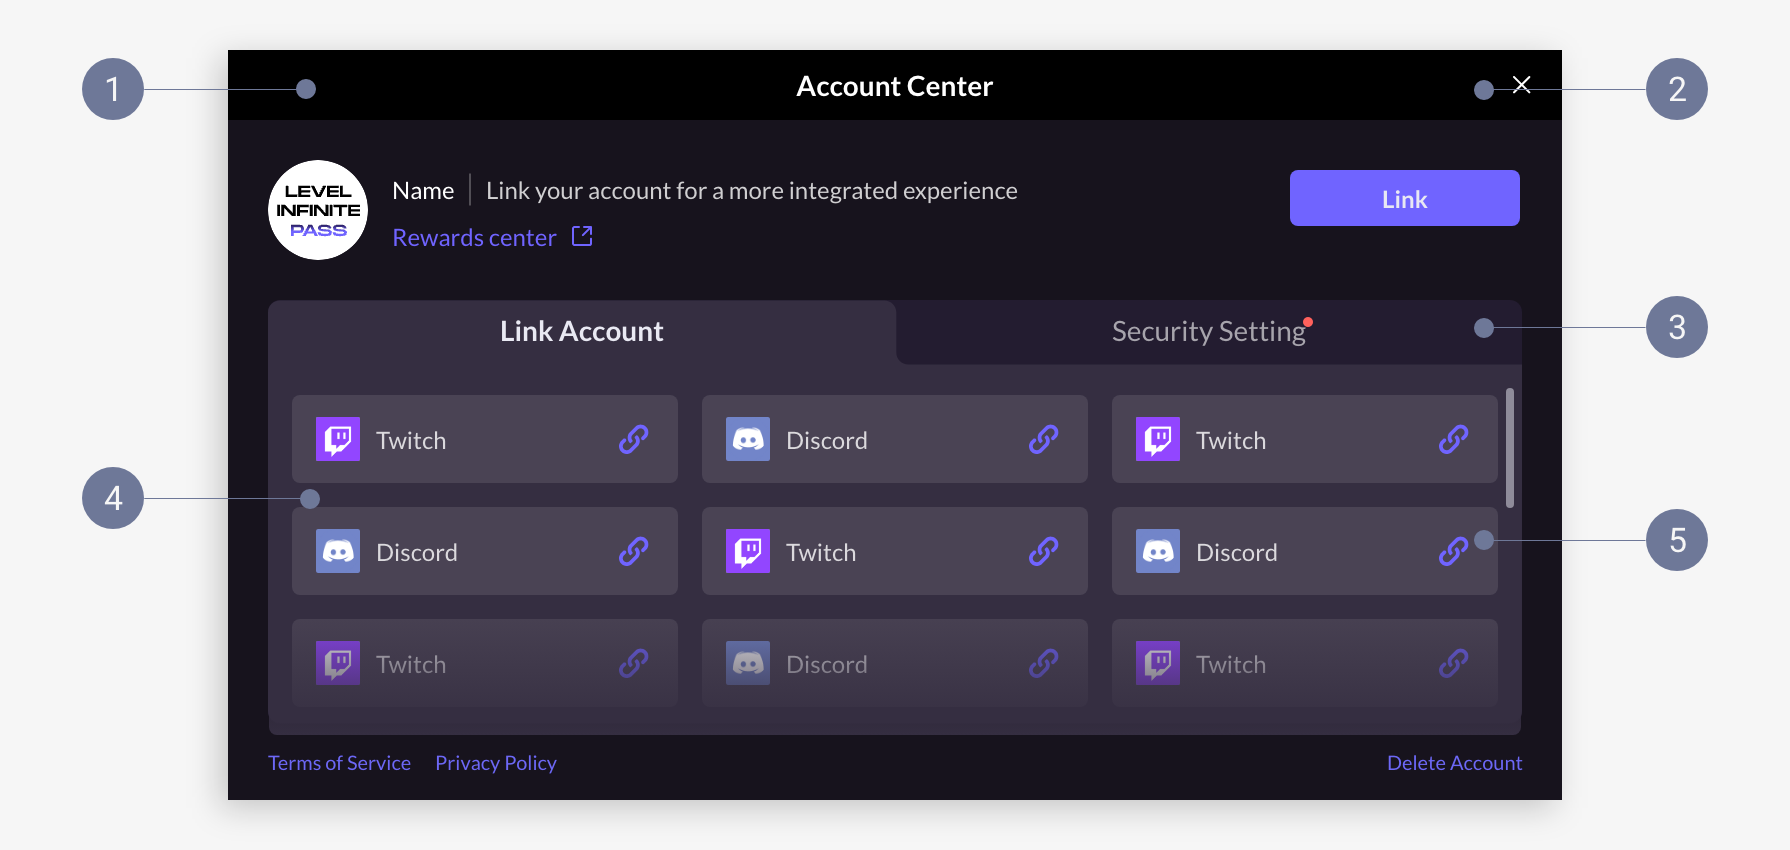Click the Discord logo in first-row middle card
Image resolution: width=1790 pixels, height=850 pixels.
(748, 439)
